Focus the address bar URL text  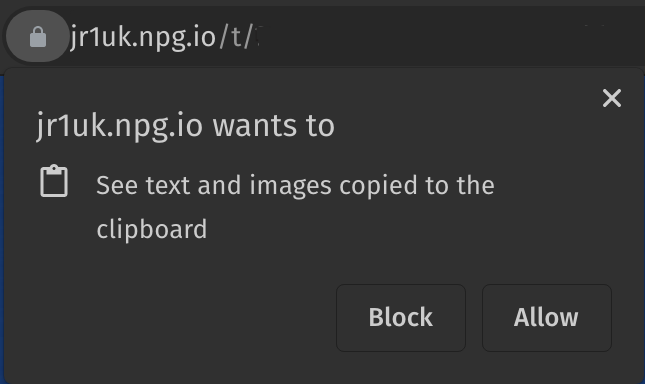point(165,37)
